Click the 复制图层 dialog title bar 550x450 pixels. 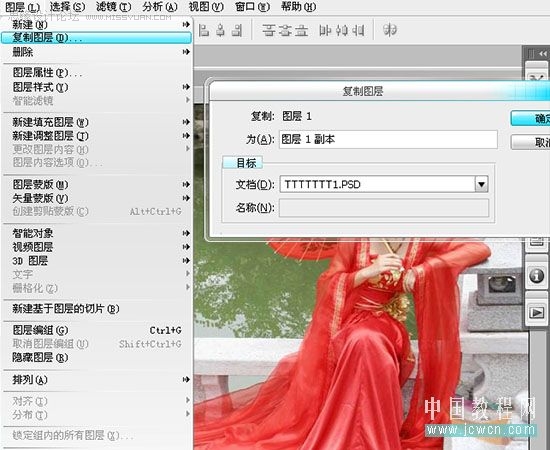[x=379, y=91]
